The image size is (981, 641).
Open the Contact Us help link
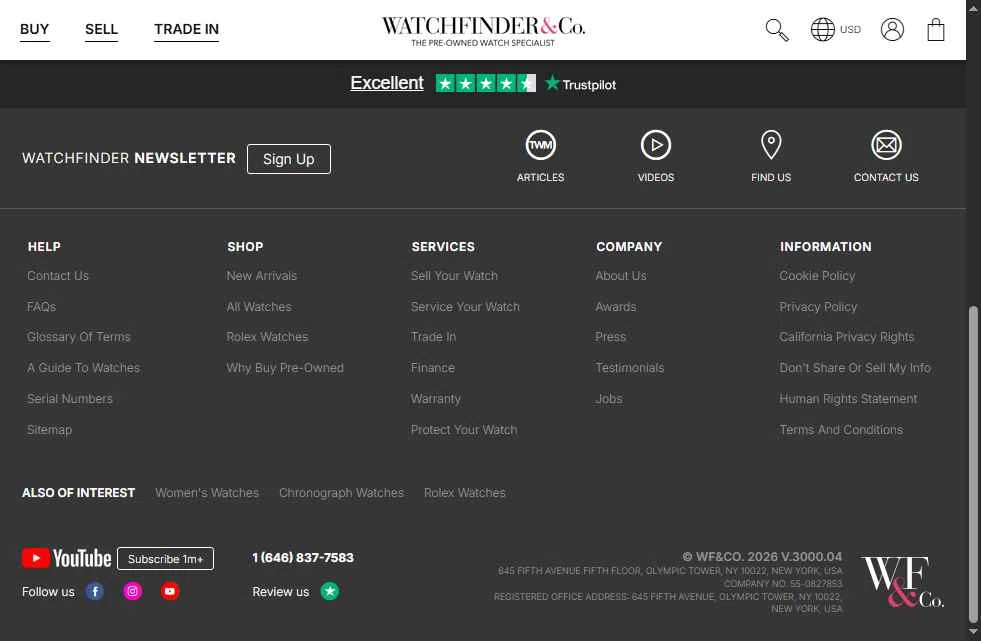tap(58, 276)
